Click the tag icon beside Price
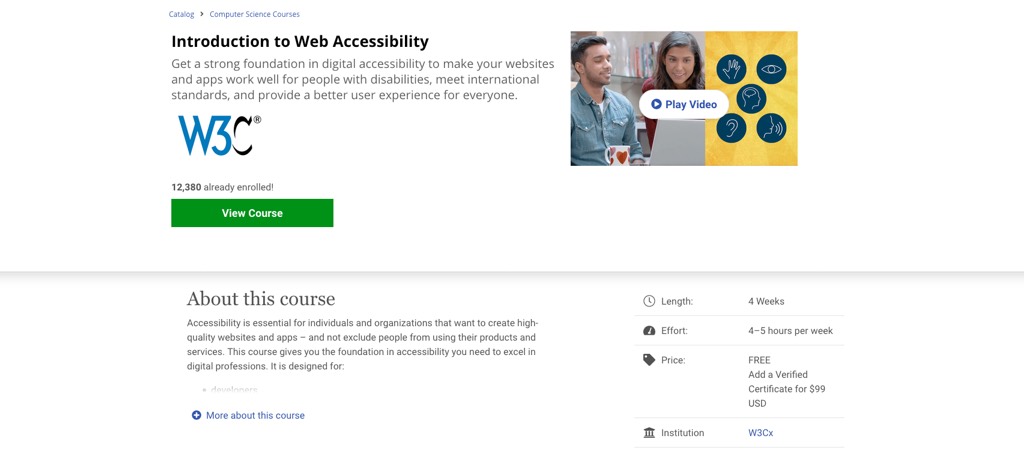Viewport: 1024px width, 450px height. [649, 360]
